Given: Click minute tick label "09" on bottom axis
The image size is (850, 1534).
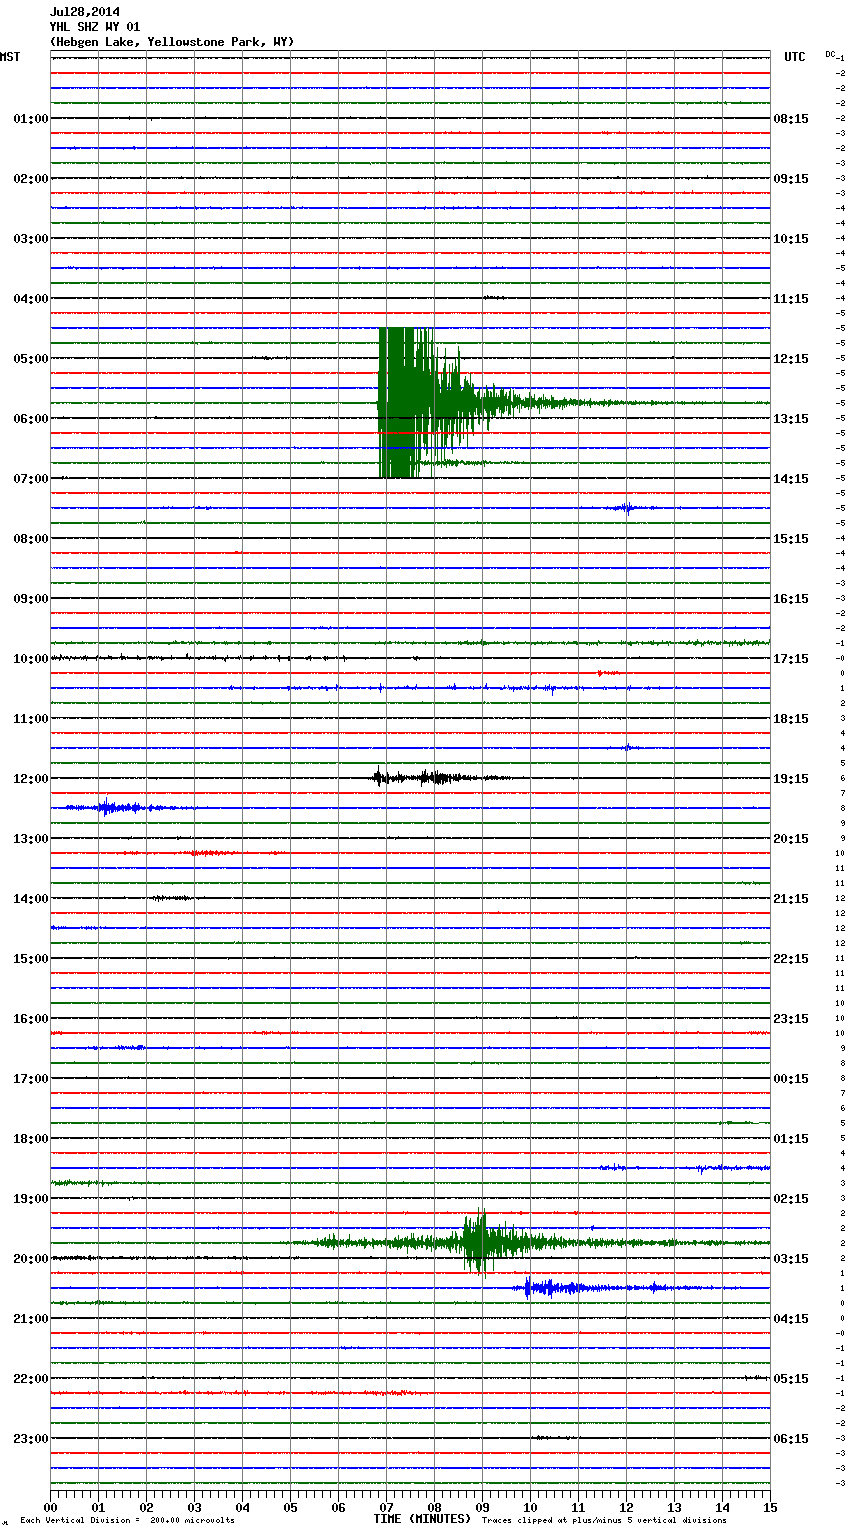Looking at the screenshot, I should click(482, 1507).
